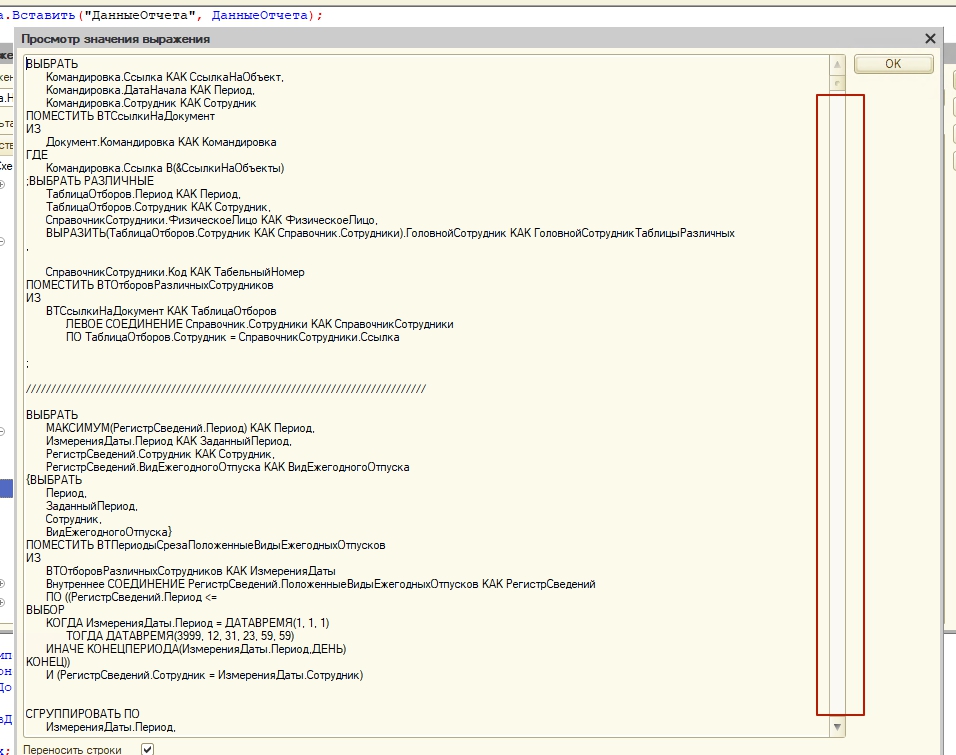Click the line of slashes separator
The height and width of the screenshot is (755, 956).
[225, 389]
